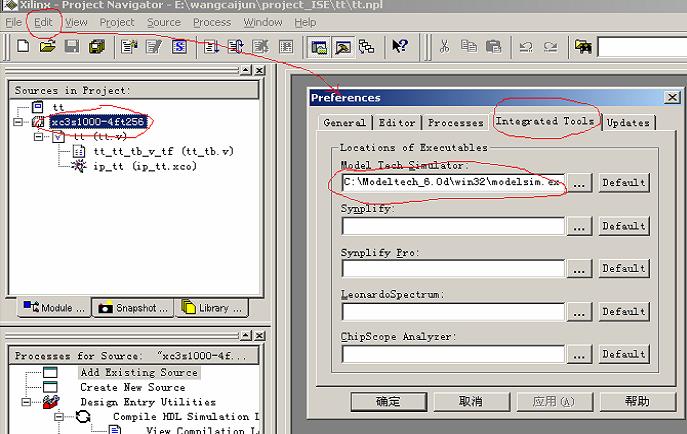The width and height of the screenshot is (687, 434).
Task: Click the Synplify path field
Action: point(453,226)
